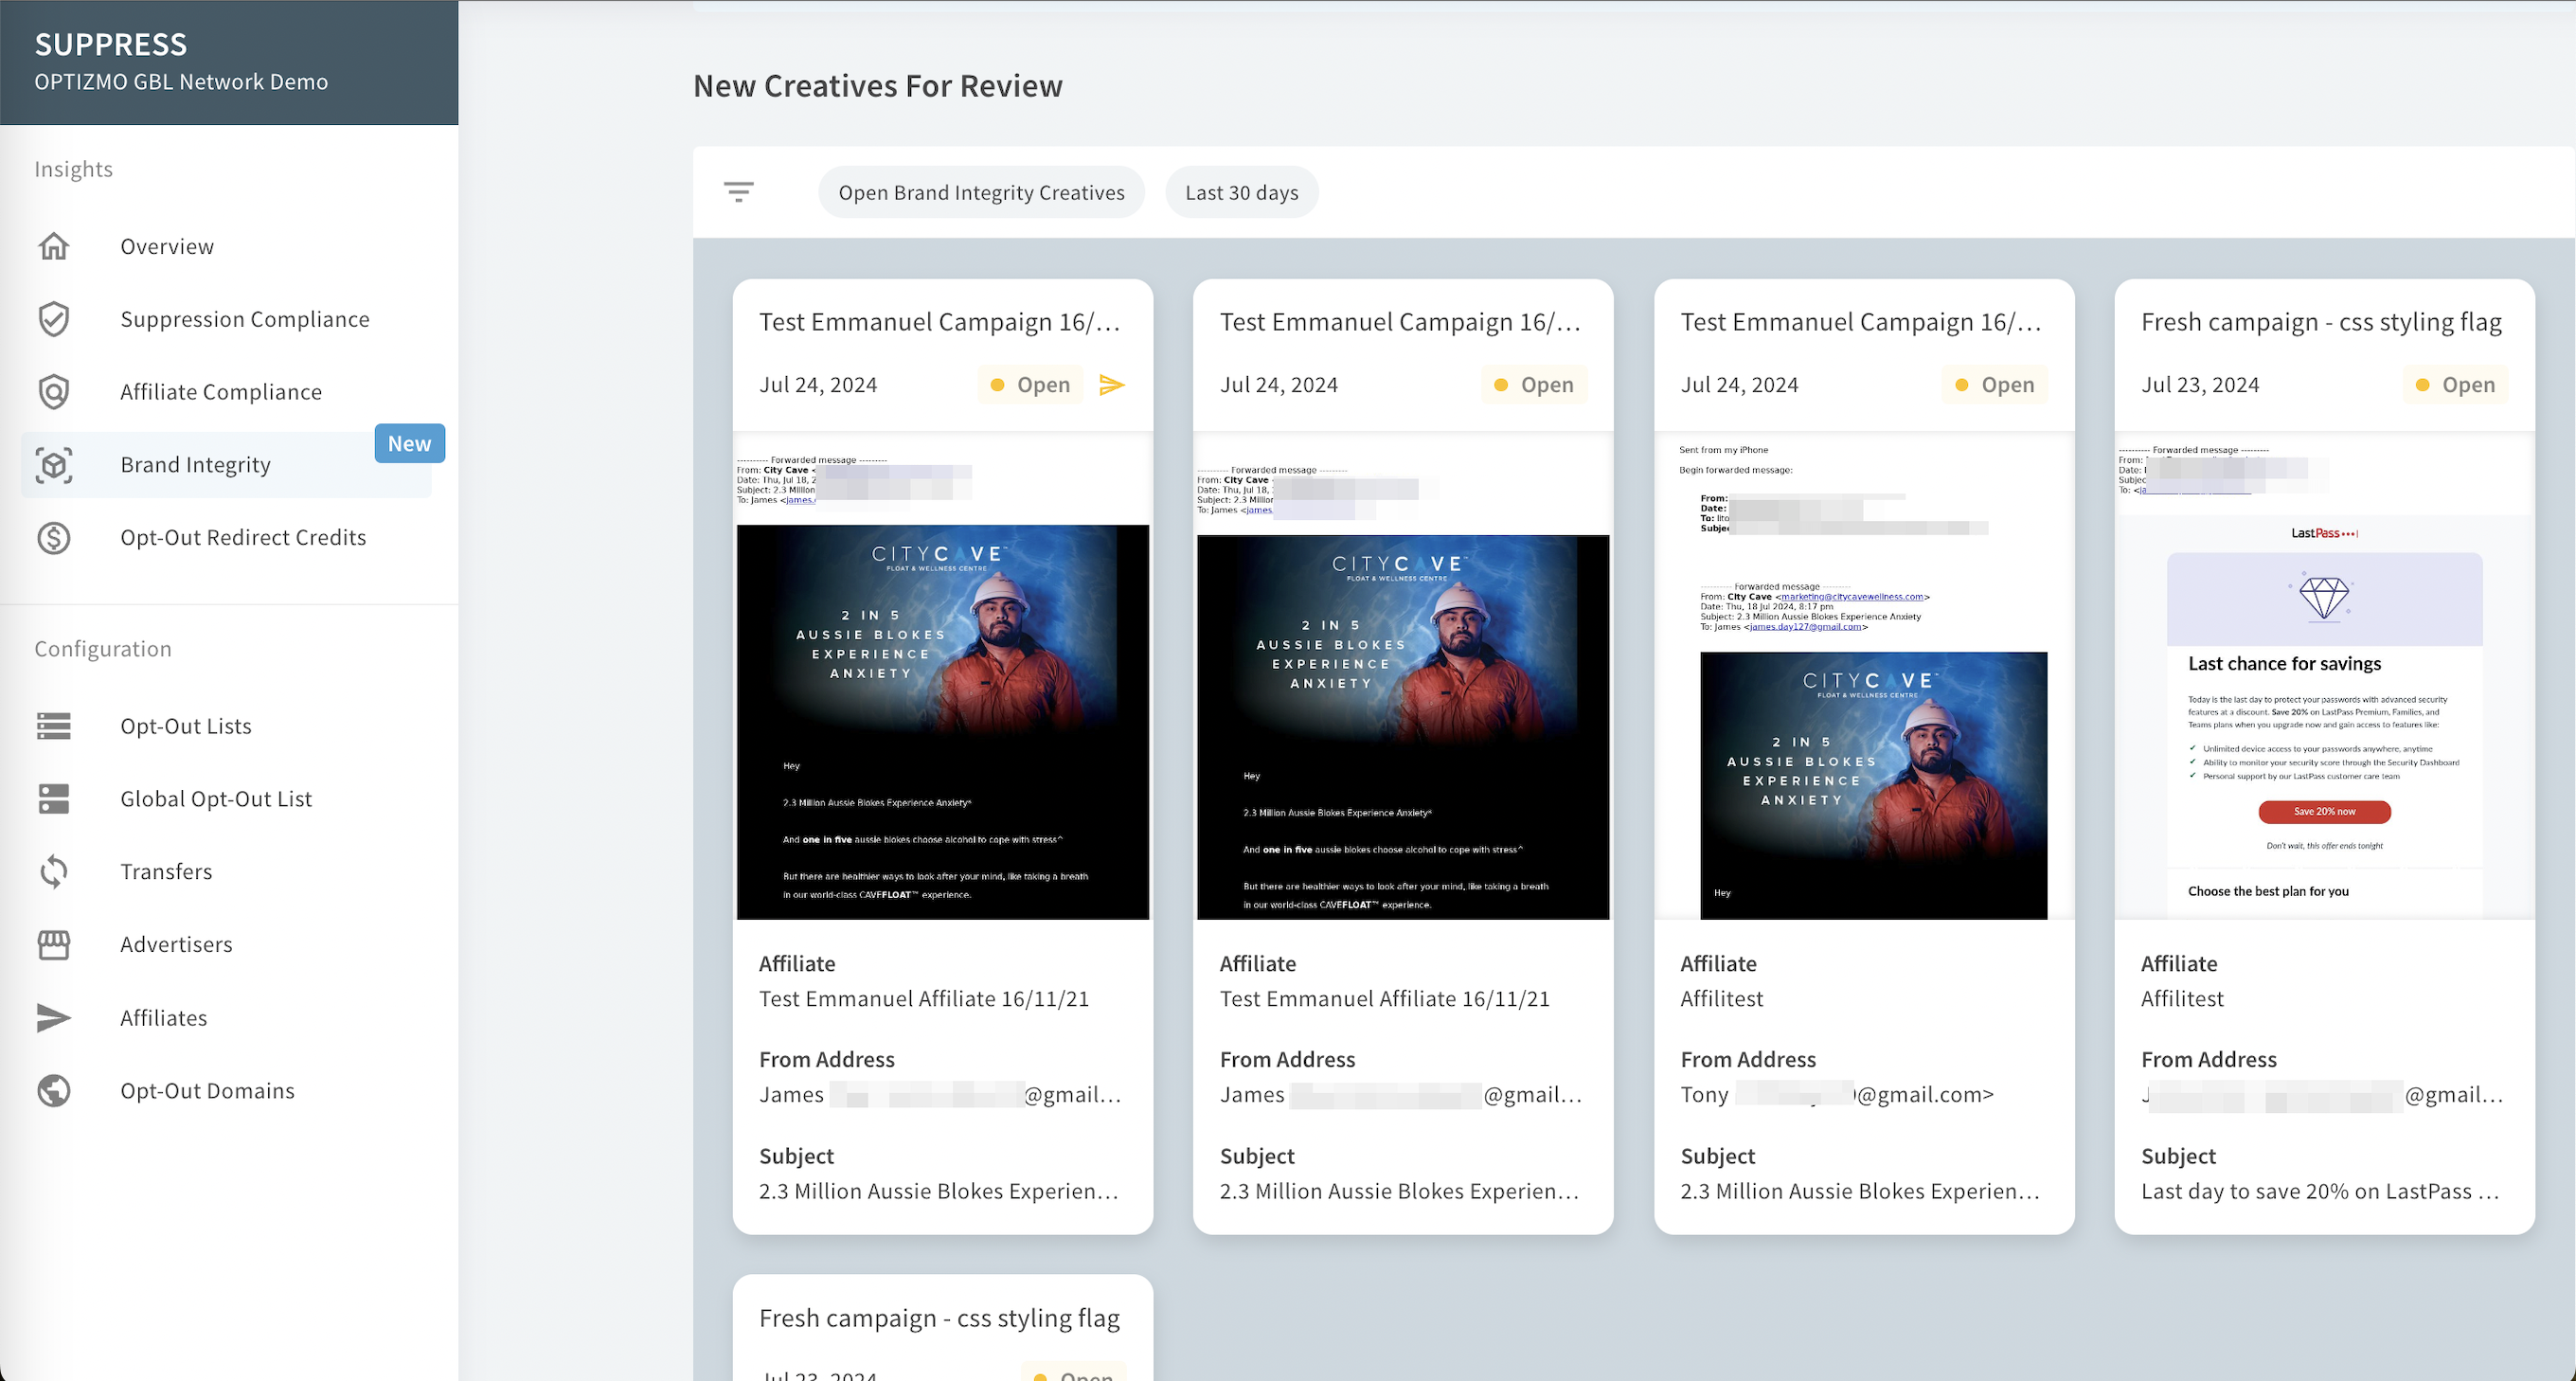The image size is (2576, 1381).
Task: Click the Overview home icon
Action: 54,246
